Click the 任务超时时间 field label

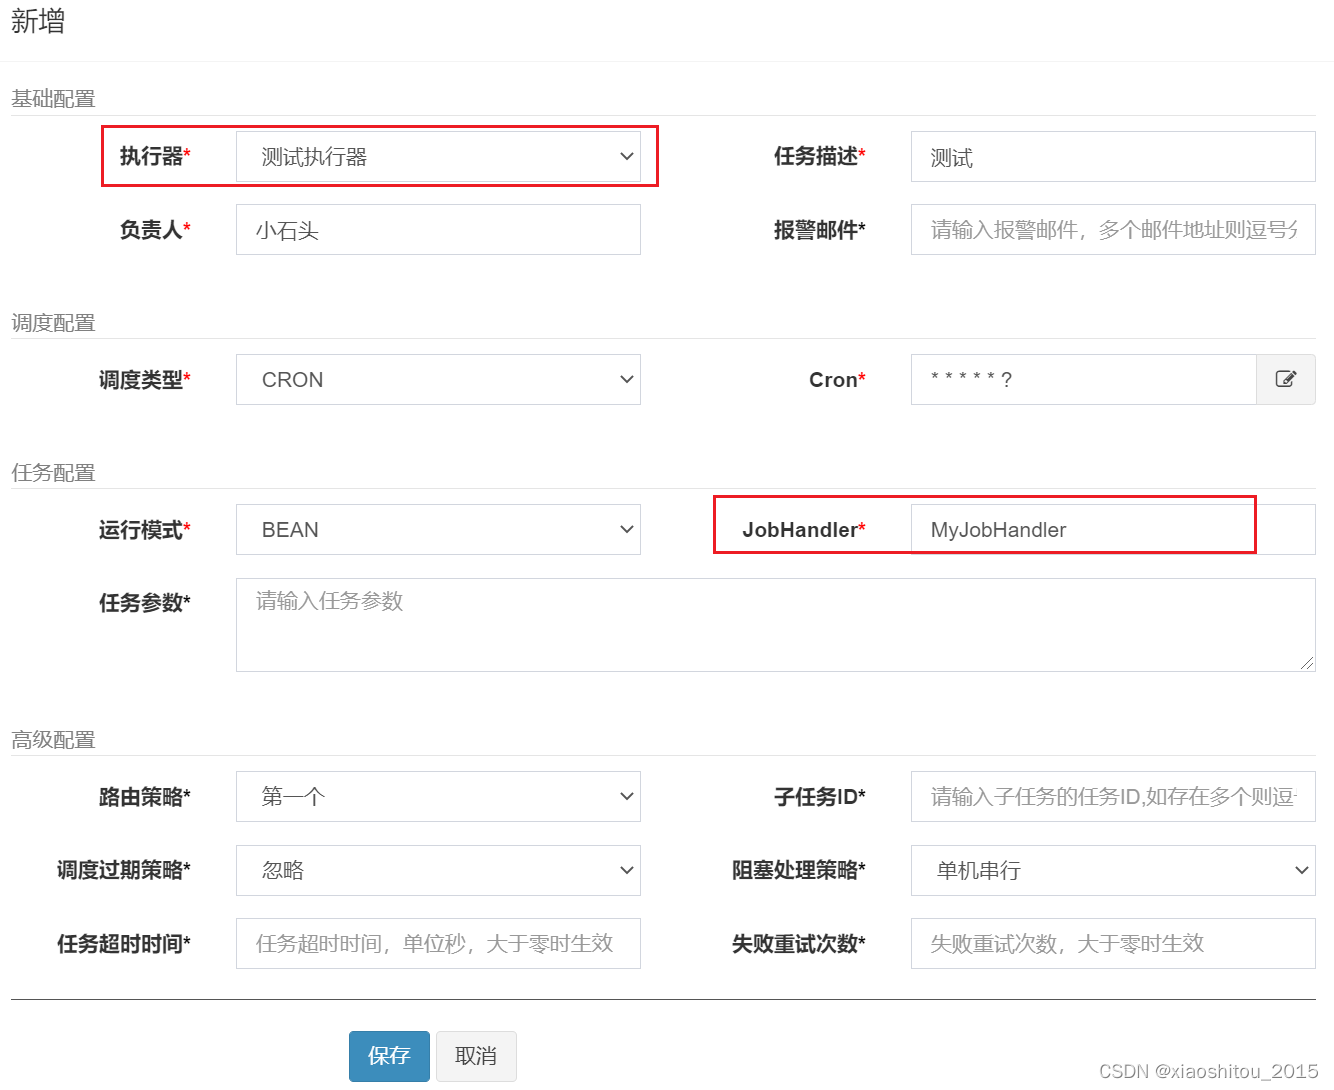click(x=124, y=944)
